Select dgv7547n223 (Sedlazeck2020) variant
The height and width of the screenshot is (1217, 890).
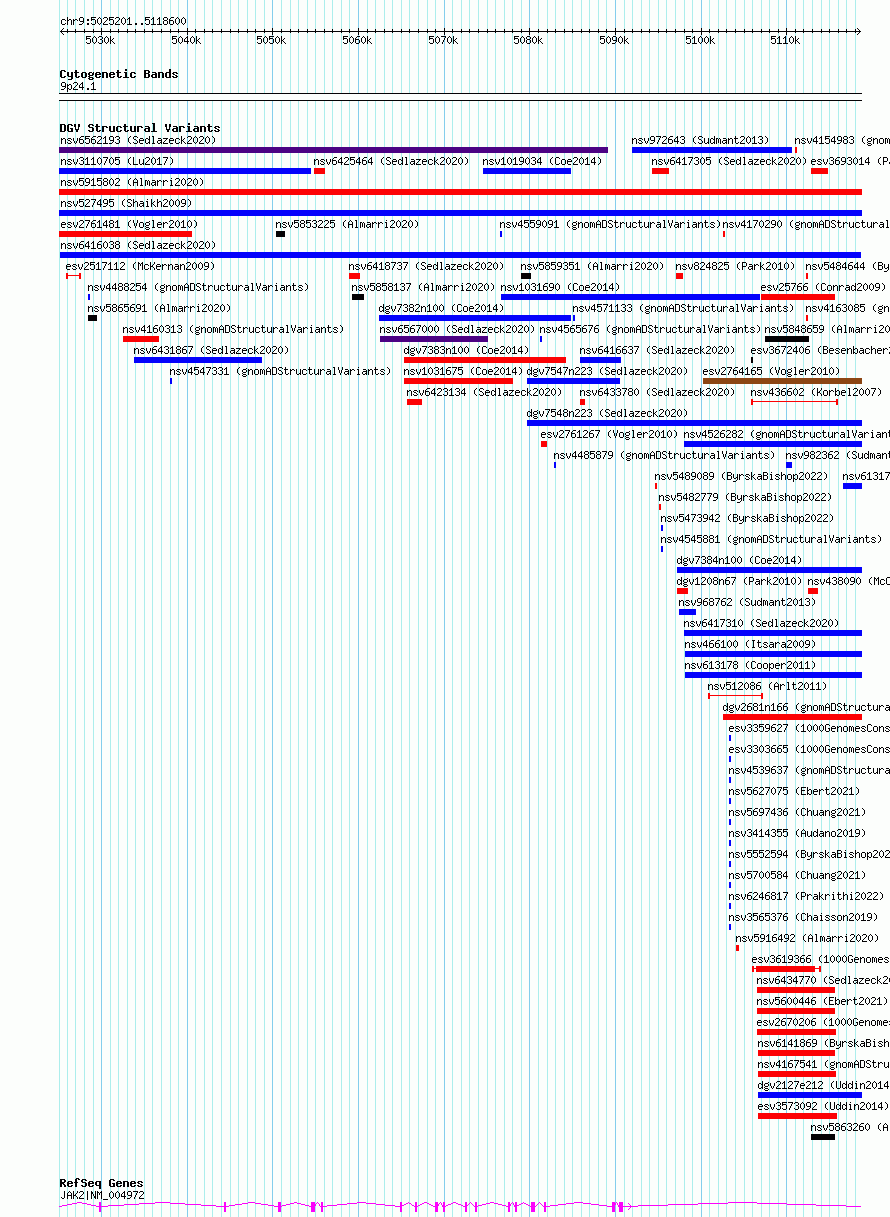point(607,371)
